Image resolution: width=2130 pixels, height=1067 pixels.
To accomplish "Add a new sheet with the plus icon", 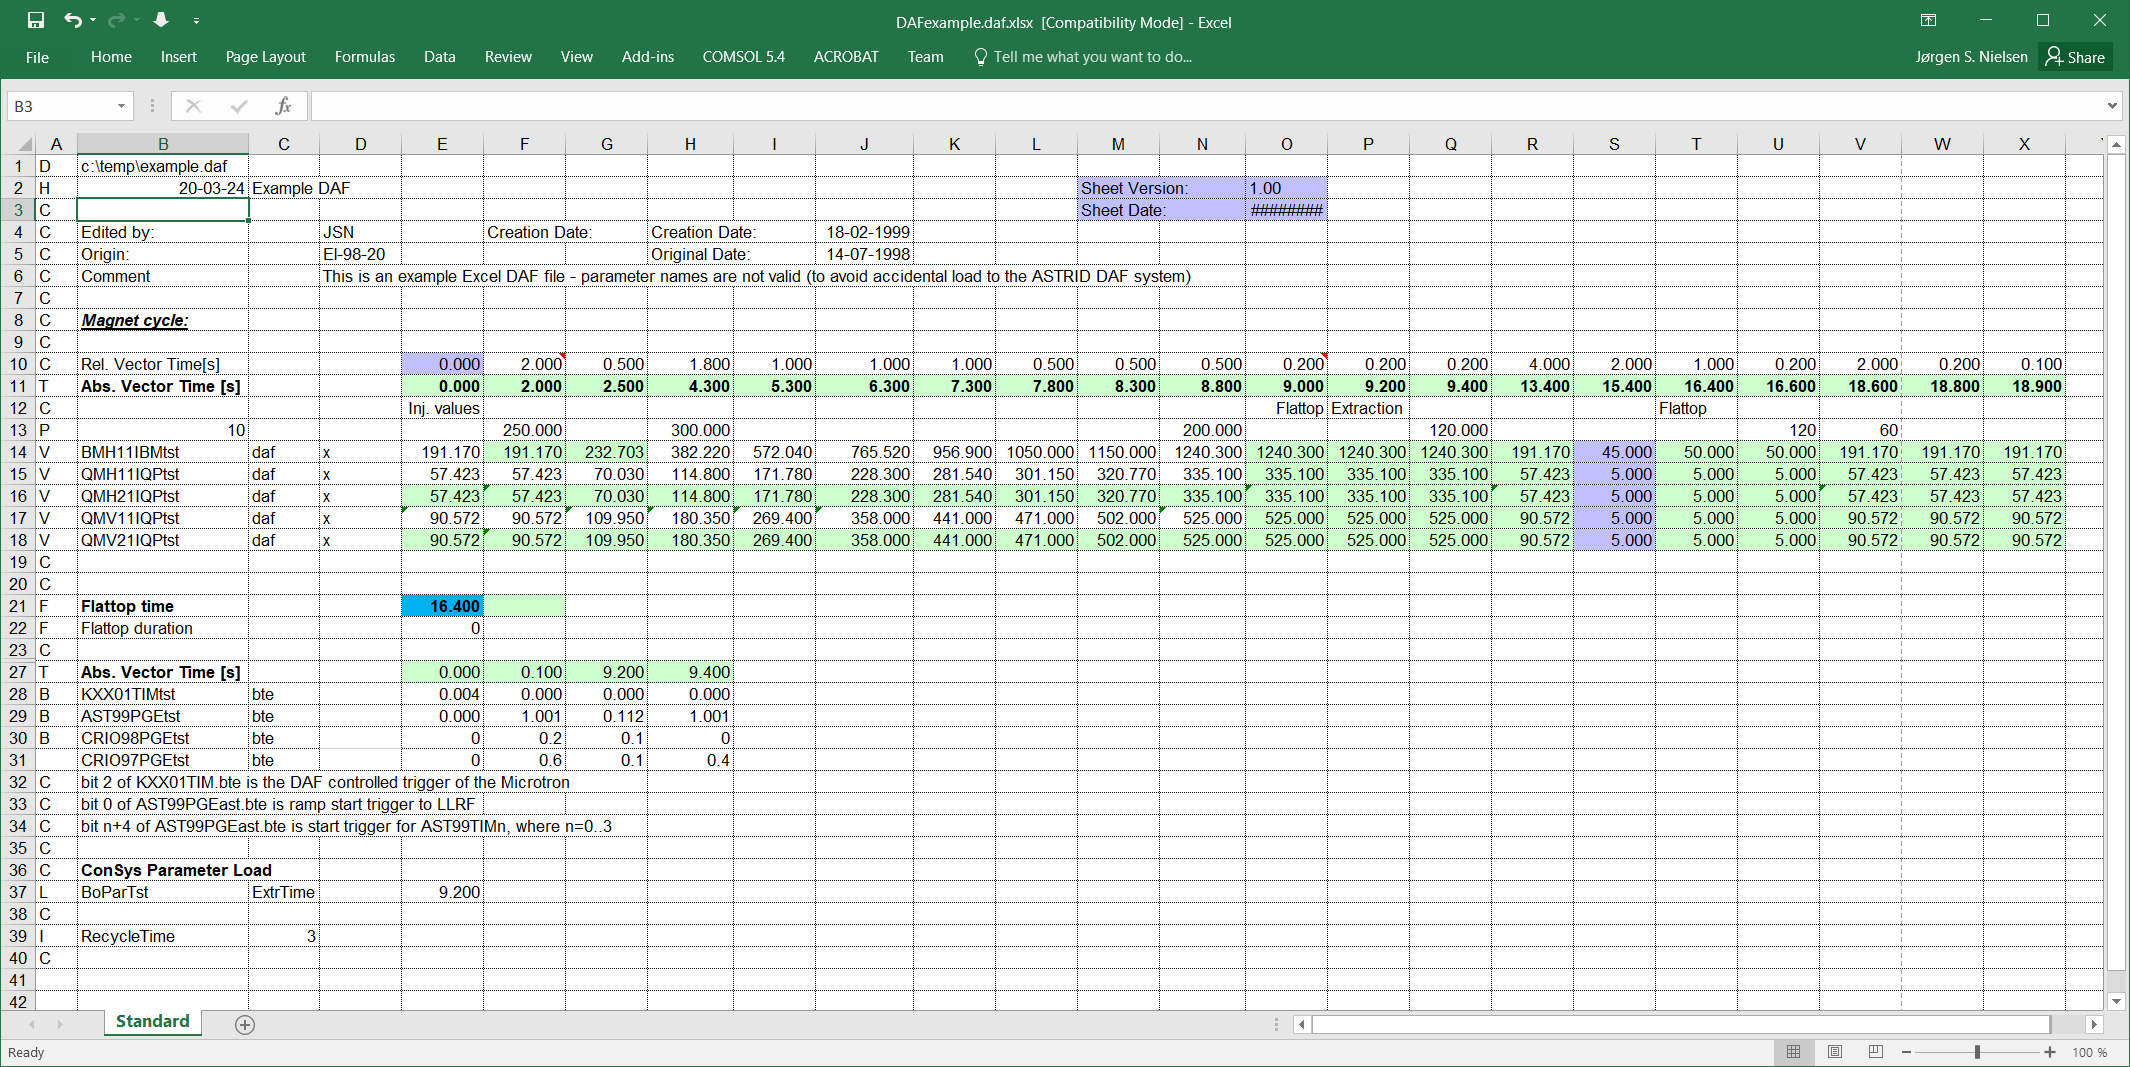I will click(x=245, y=1024).
